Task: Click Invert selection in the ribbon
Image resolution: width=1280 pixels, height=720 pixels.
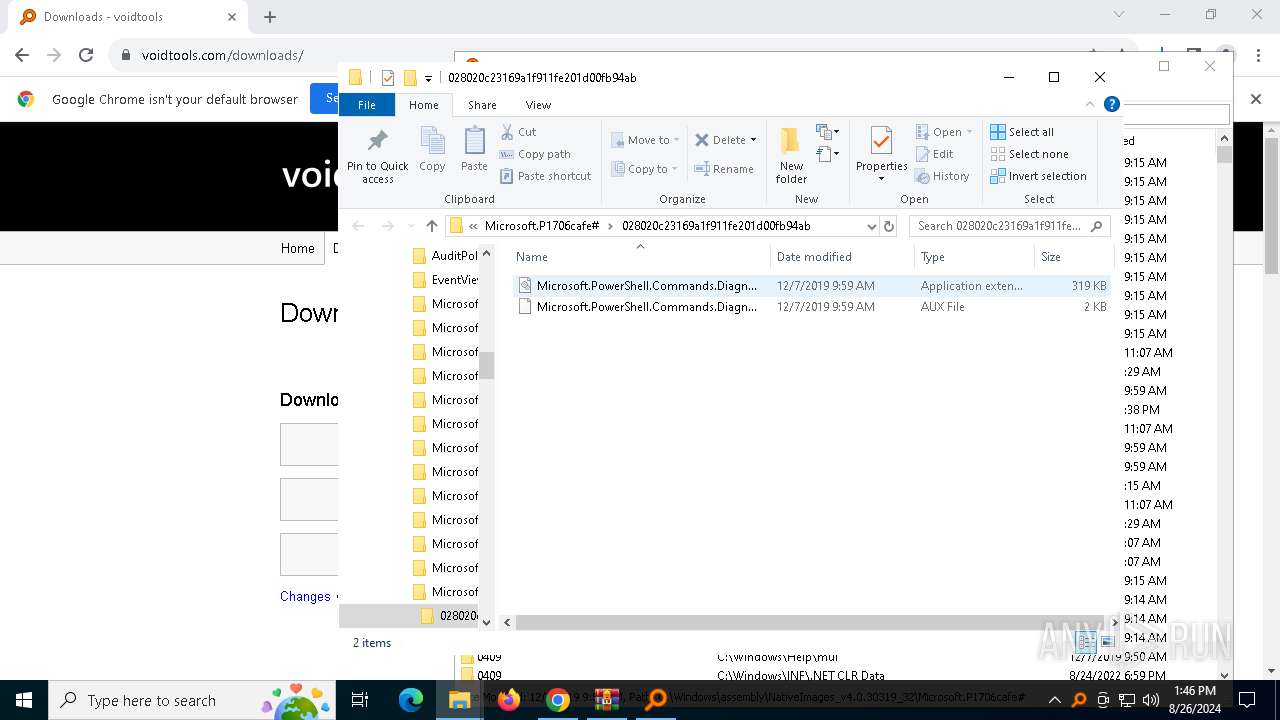Action: [x=1038, y=176]
